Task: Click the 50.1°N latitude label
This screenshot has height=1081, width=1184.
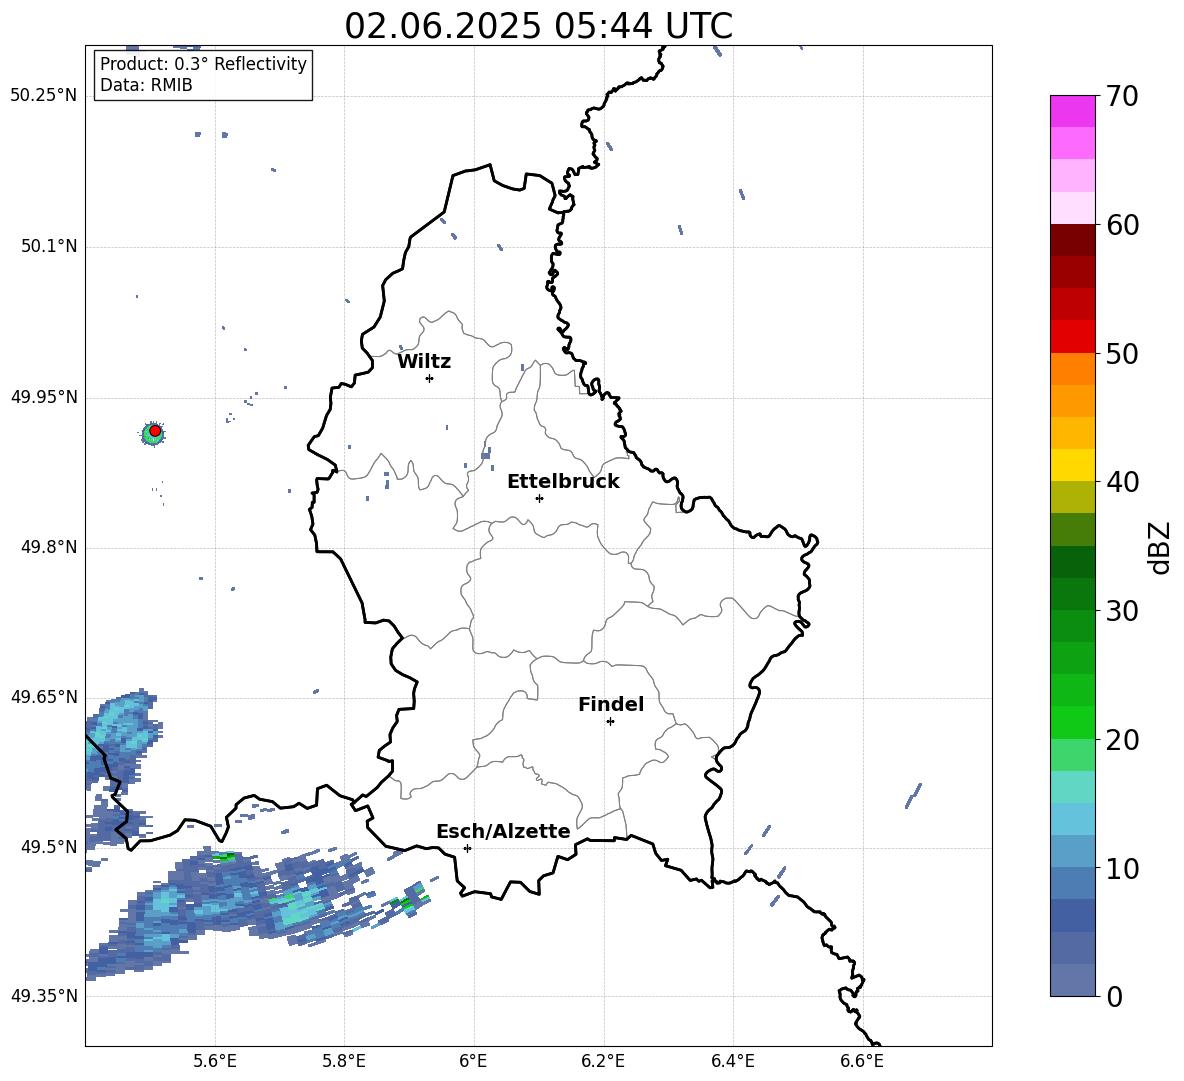Action: [49, 246]
